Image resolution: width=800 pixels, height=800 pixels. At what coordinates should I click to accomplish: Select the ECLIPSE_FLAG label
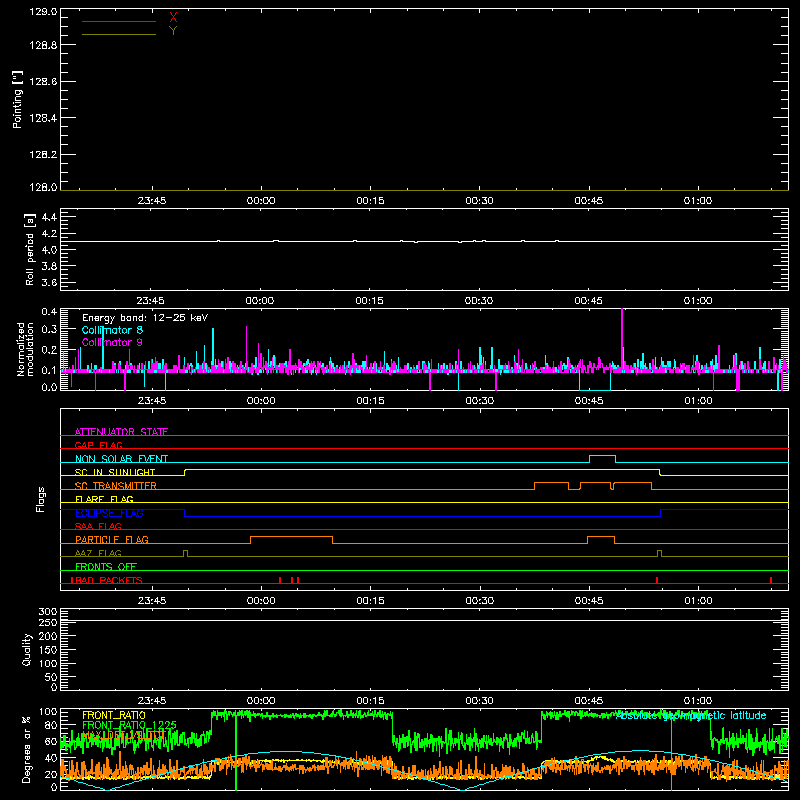point(109,513)
